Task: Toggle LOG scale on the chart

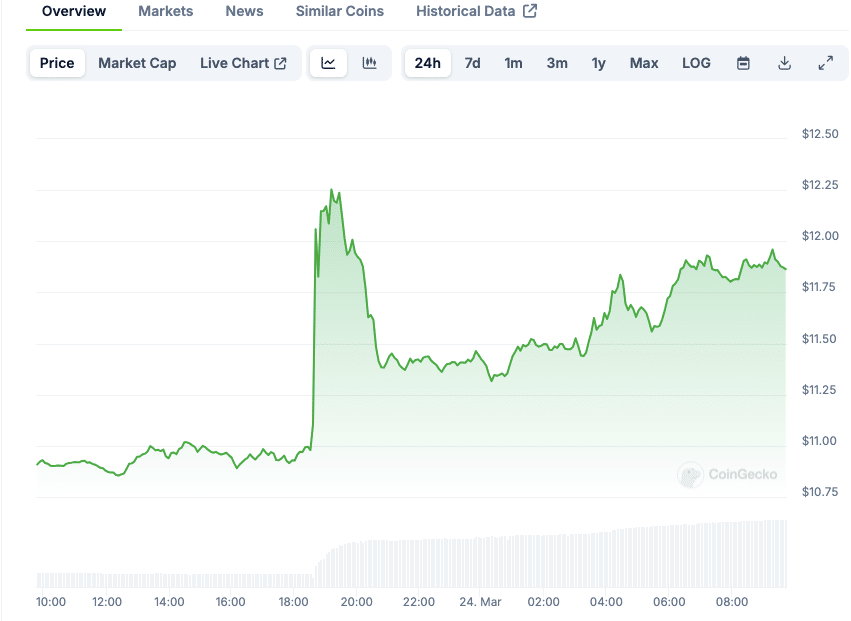Action: point(696,63)
